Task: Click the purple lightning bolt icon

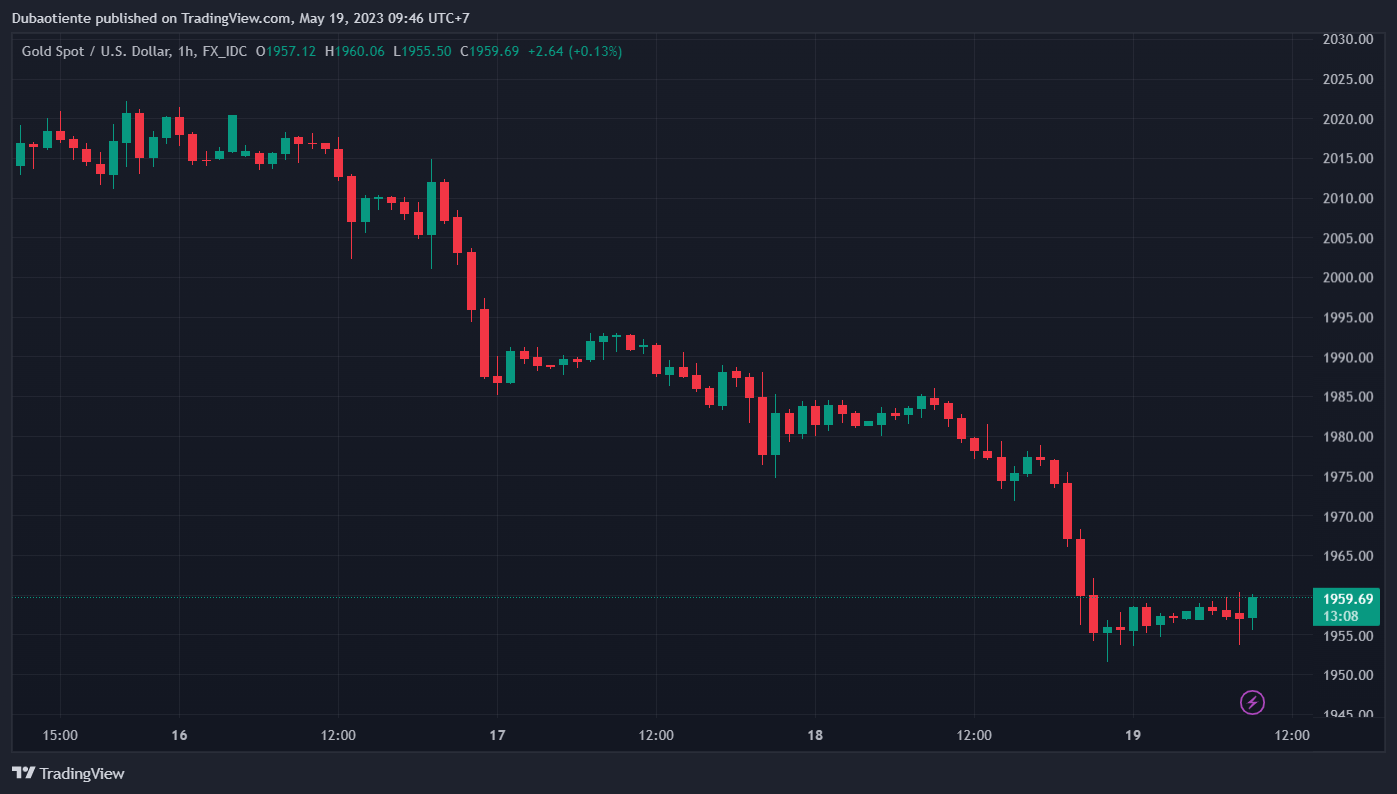Action: [1252, 702]
